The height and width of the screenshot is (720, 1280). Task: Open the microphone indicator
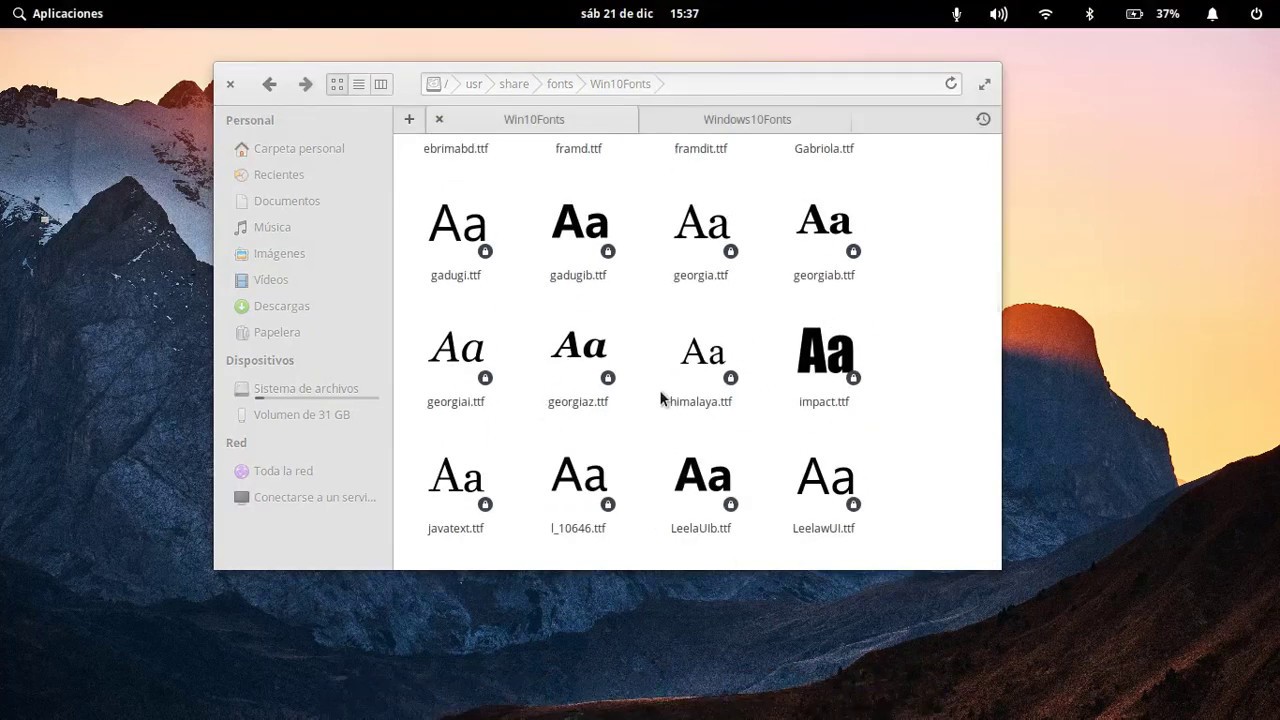(957, 14)
